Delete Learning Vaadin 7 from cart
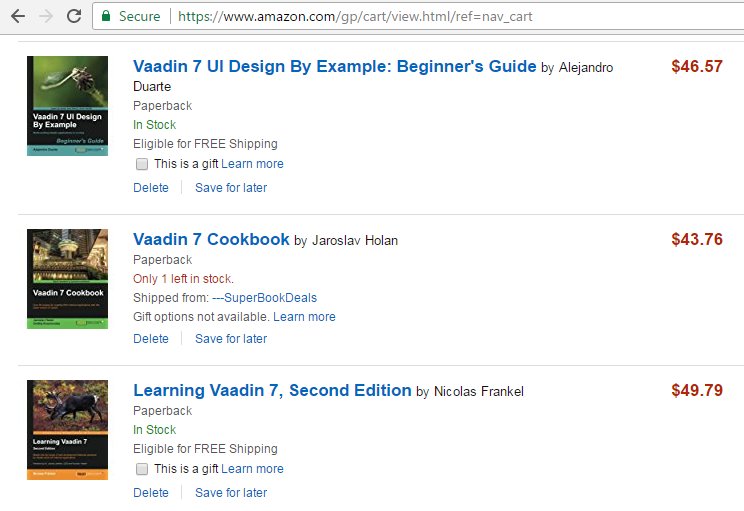744x511 pixels. point(151,493)
